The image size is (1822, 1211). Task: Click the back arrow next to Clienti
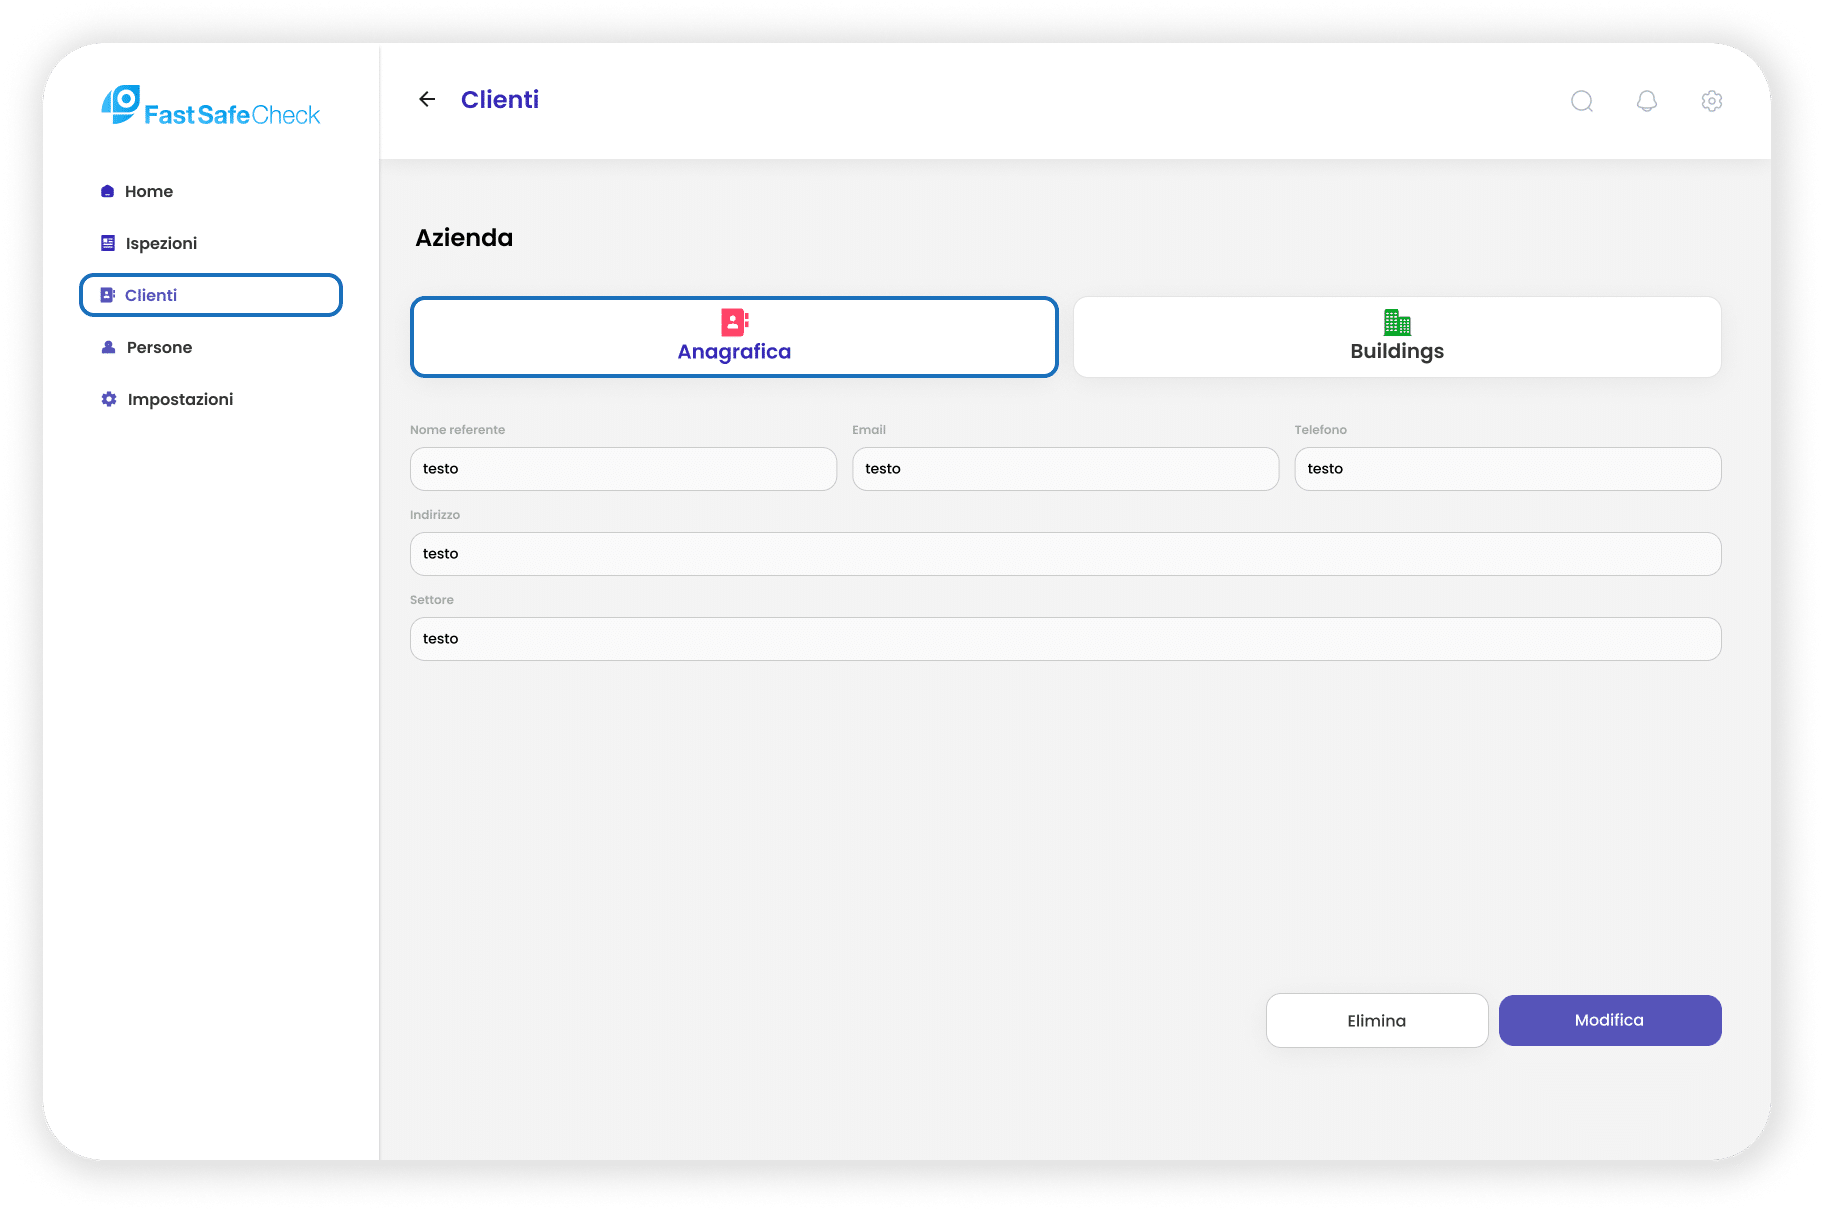click(x=427, y=99)
